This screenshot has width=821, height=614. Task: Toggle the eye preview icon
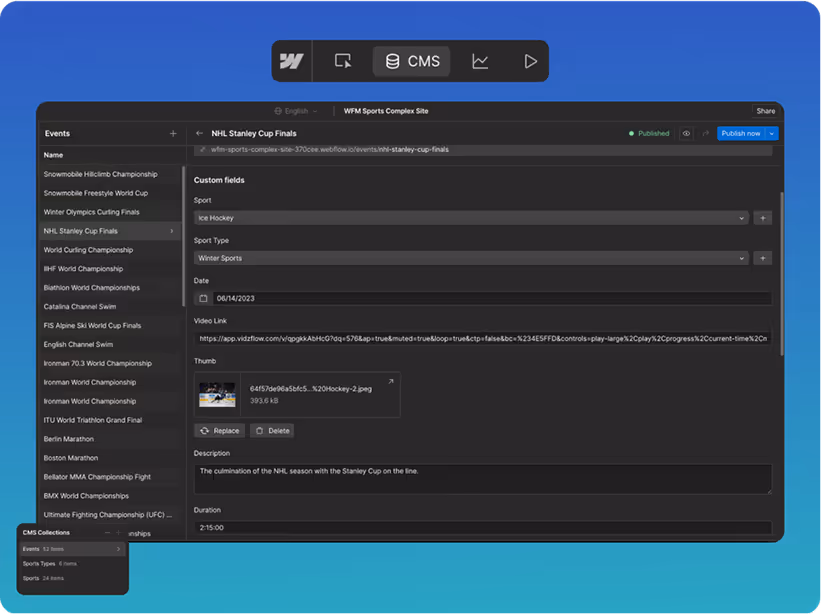pyautogui.click(x=686, y=133)
